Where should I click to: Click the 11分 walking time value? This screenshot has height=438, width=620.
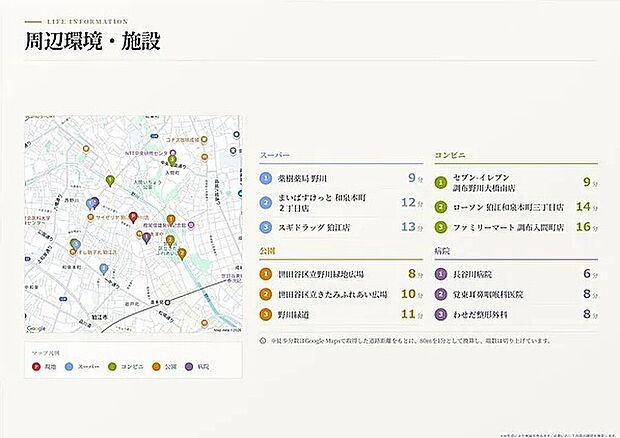pos(412,315)
